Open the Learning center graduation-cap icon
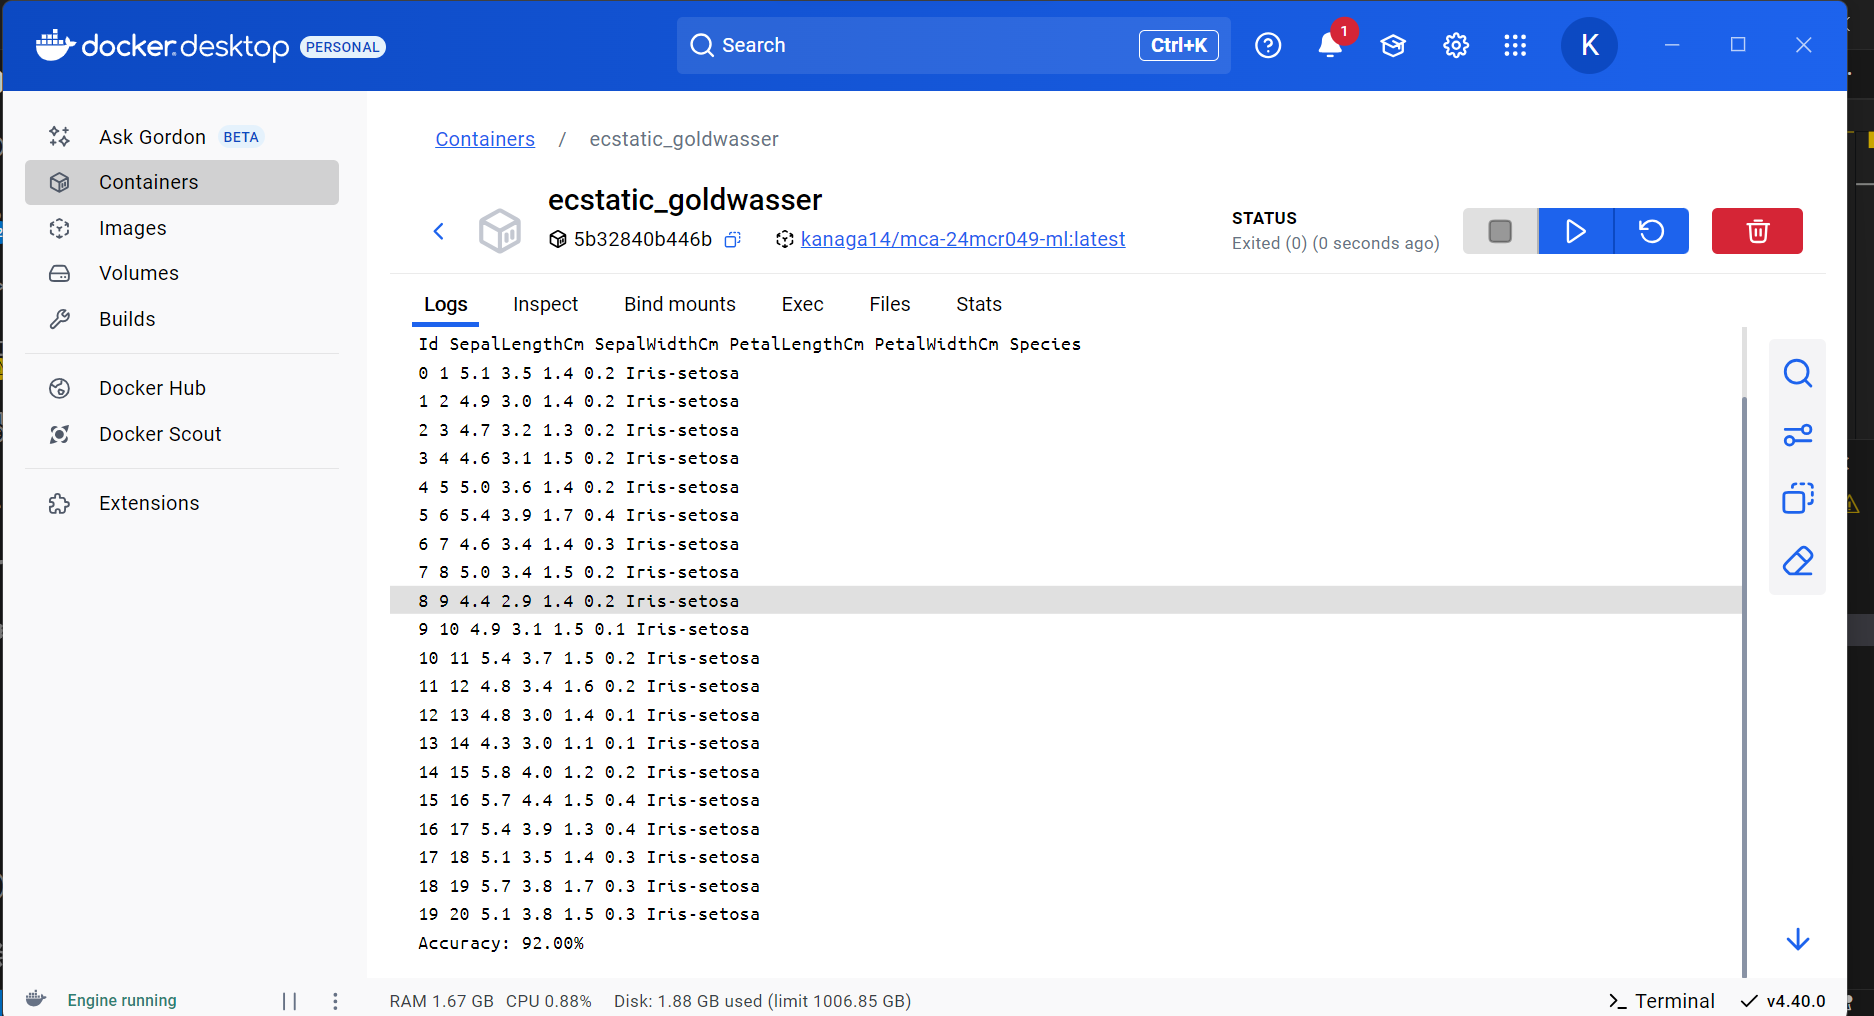This screenshot has height=1016, width=1874. (1393, 45)
